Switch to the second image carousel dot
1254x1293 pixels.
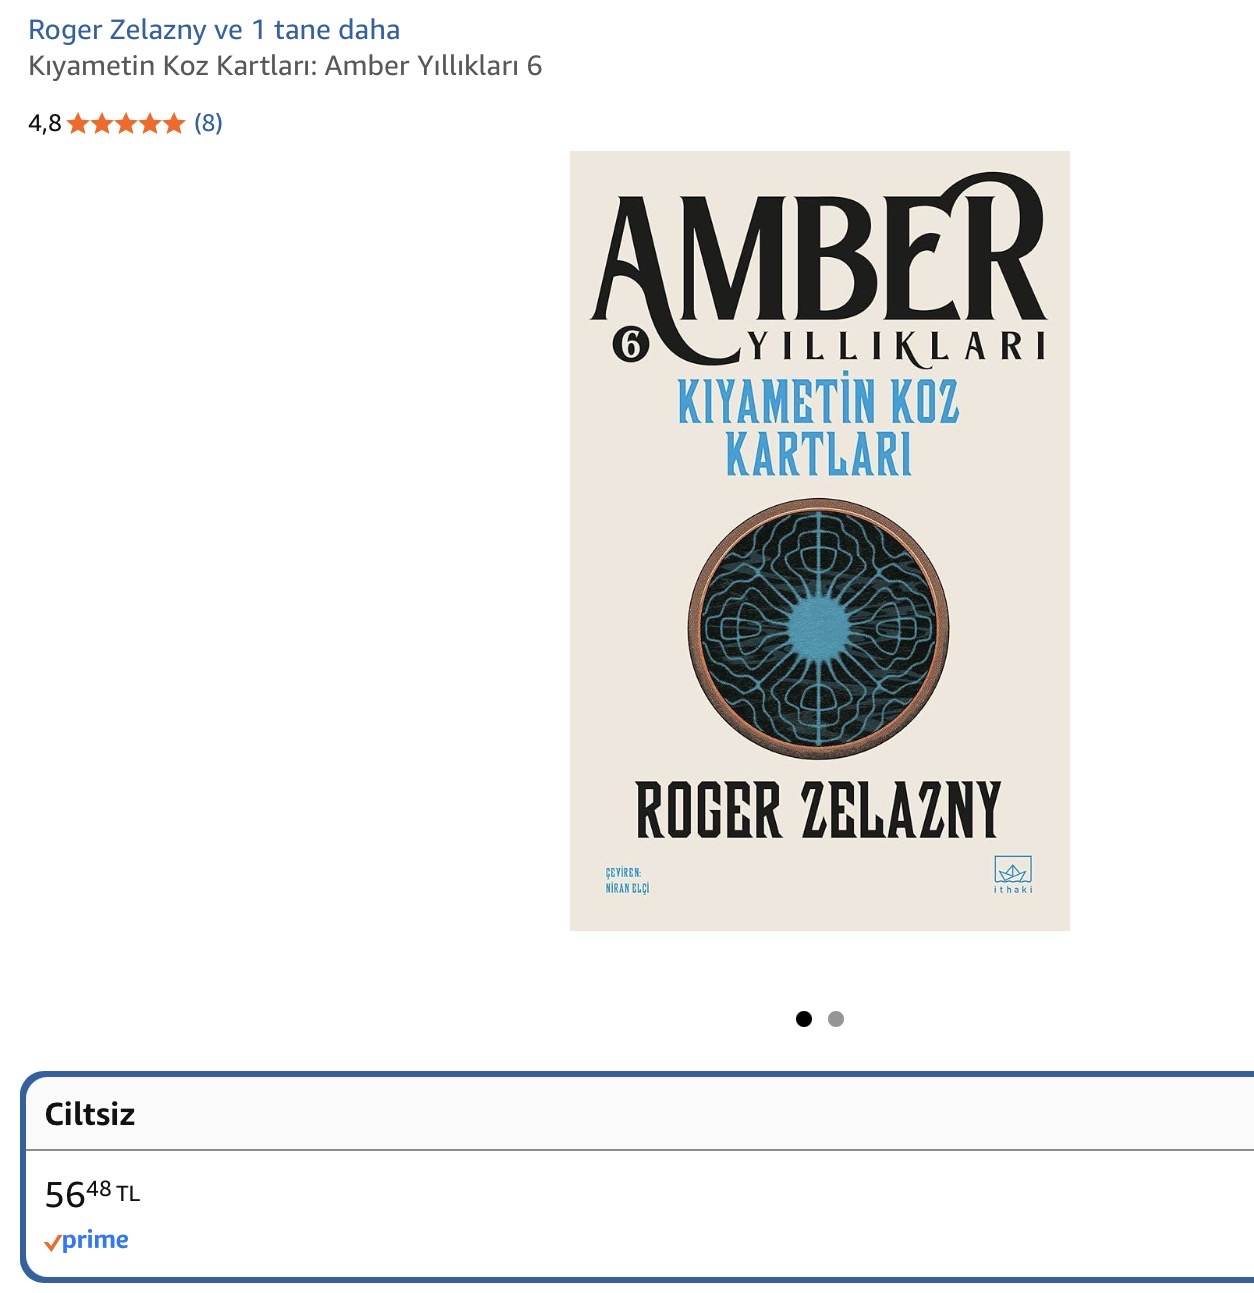pyautogui.click(x=836, y=1019)
